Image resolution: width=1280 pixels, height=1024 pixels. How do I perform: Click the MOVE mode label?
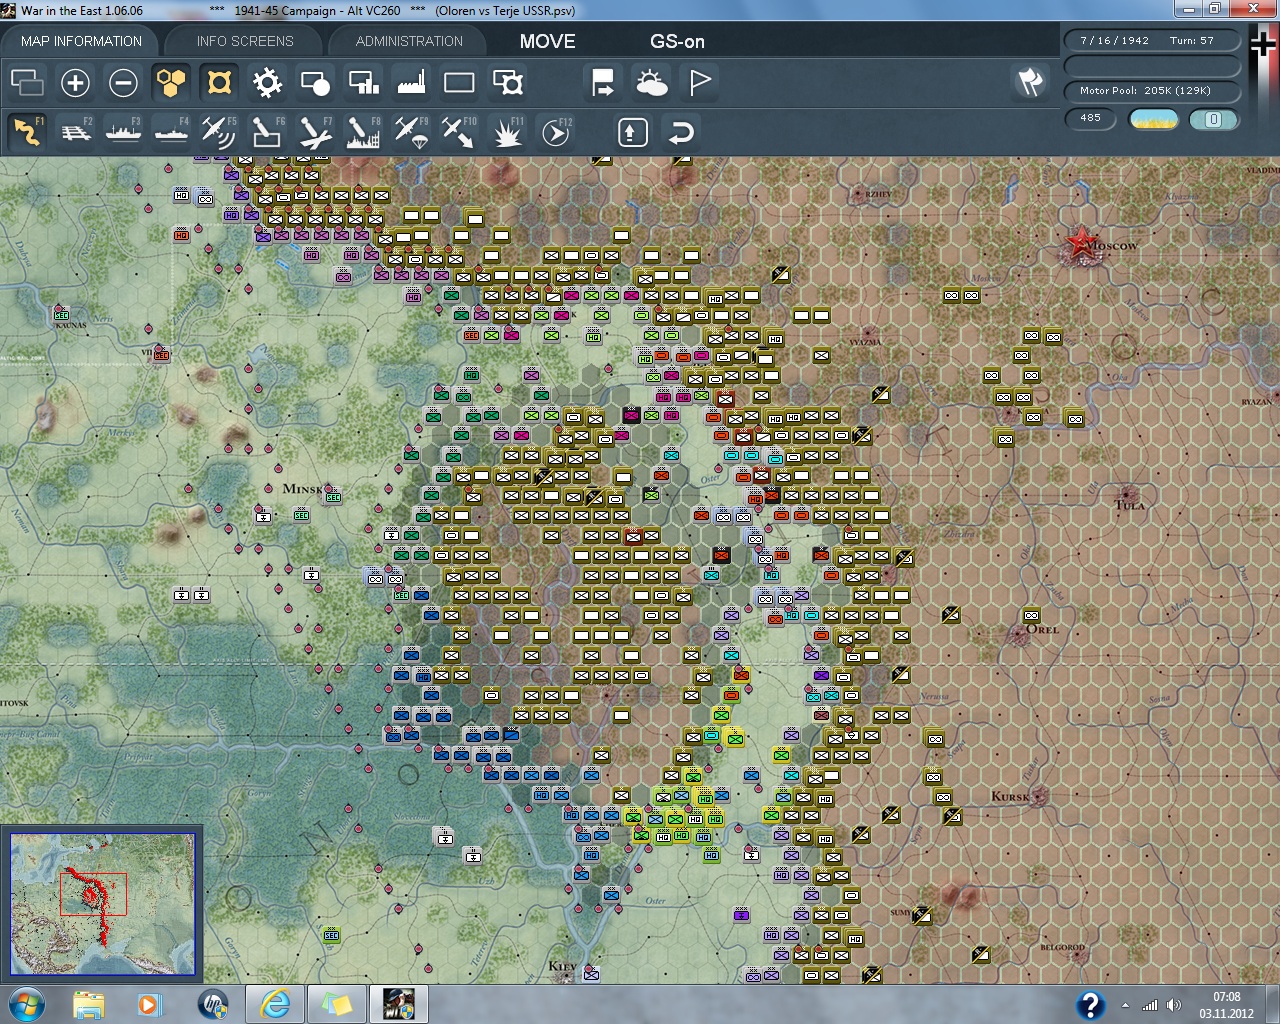547,41
